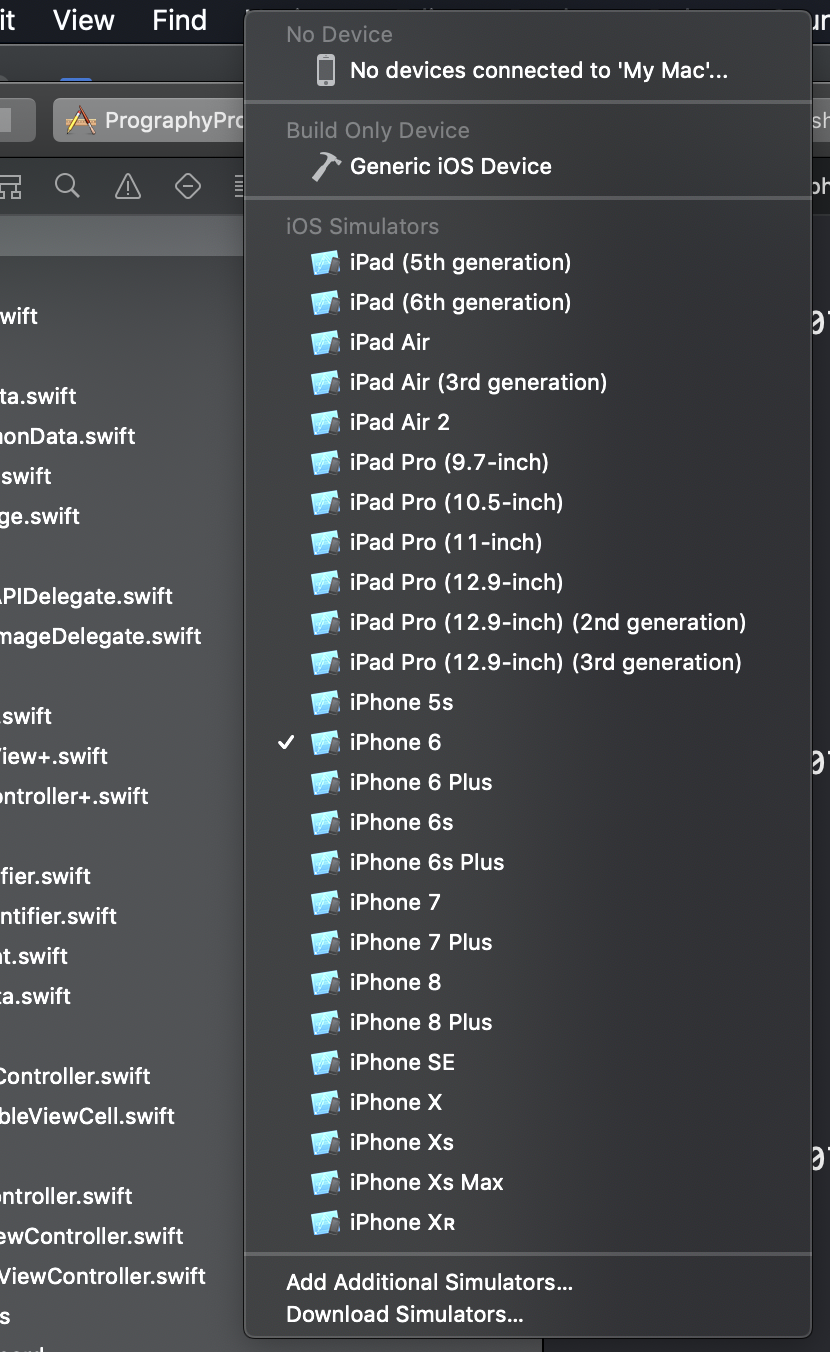
Task: Open the View menu in menu bar
Action: (x=84, y=20)
